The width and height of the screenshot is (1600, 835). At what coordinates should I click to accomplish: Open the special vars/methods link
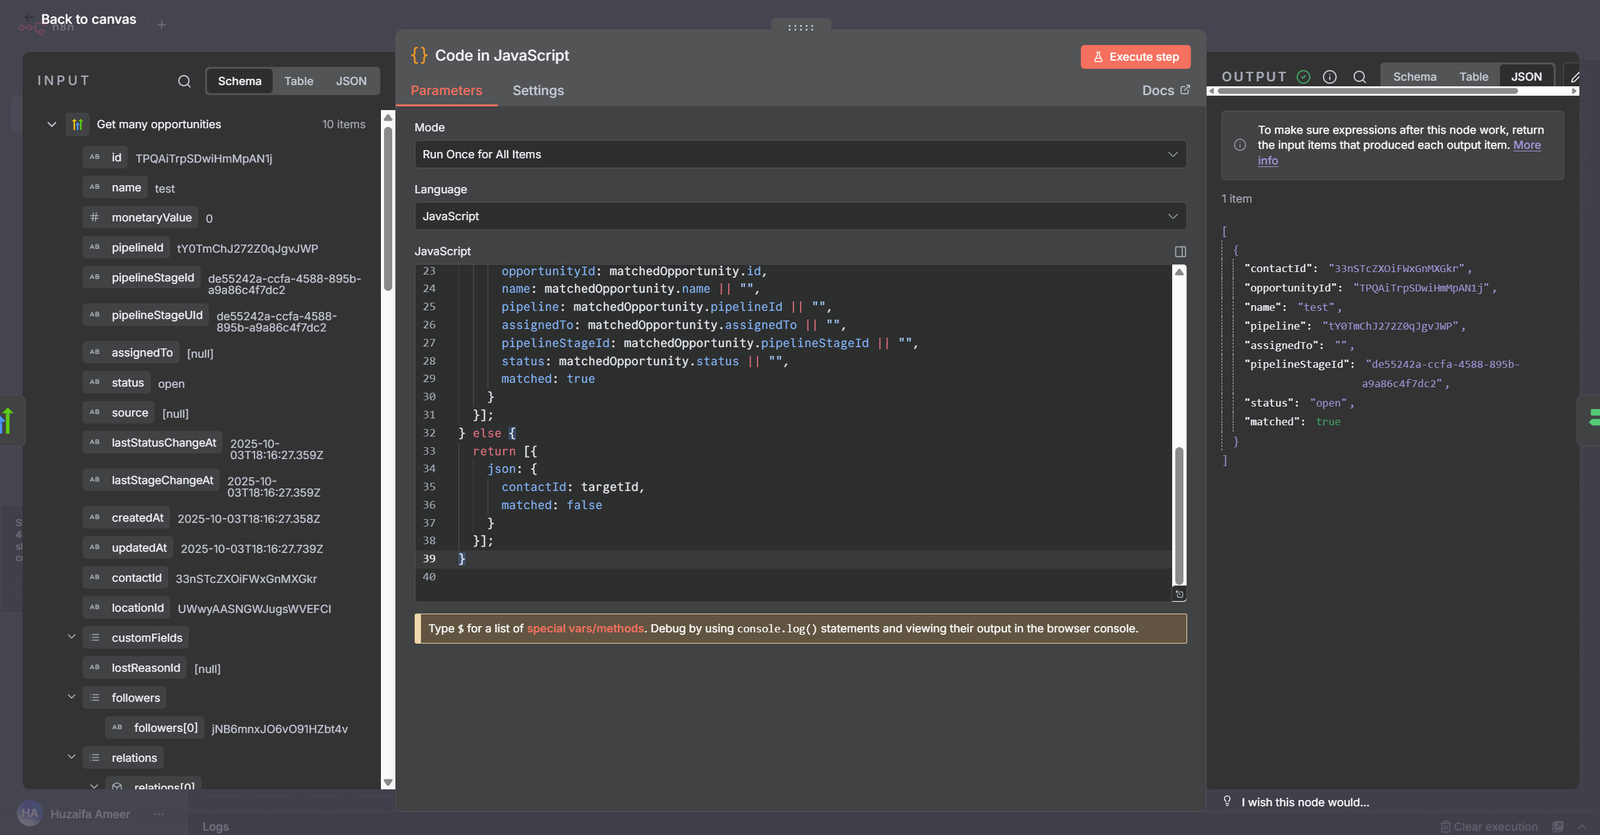coord(585,629)
